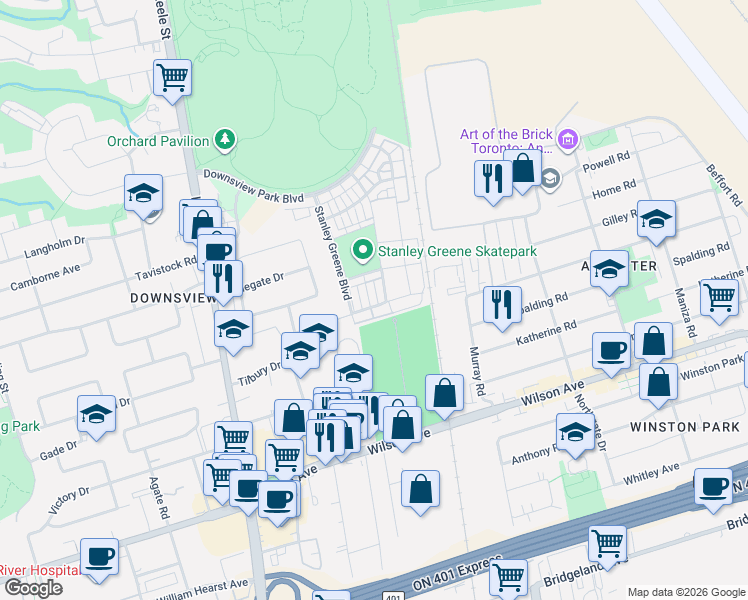Click the 'Map data ©2026 Google' attribution
748x600 pixels.
686,592
